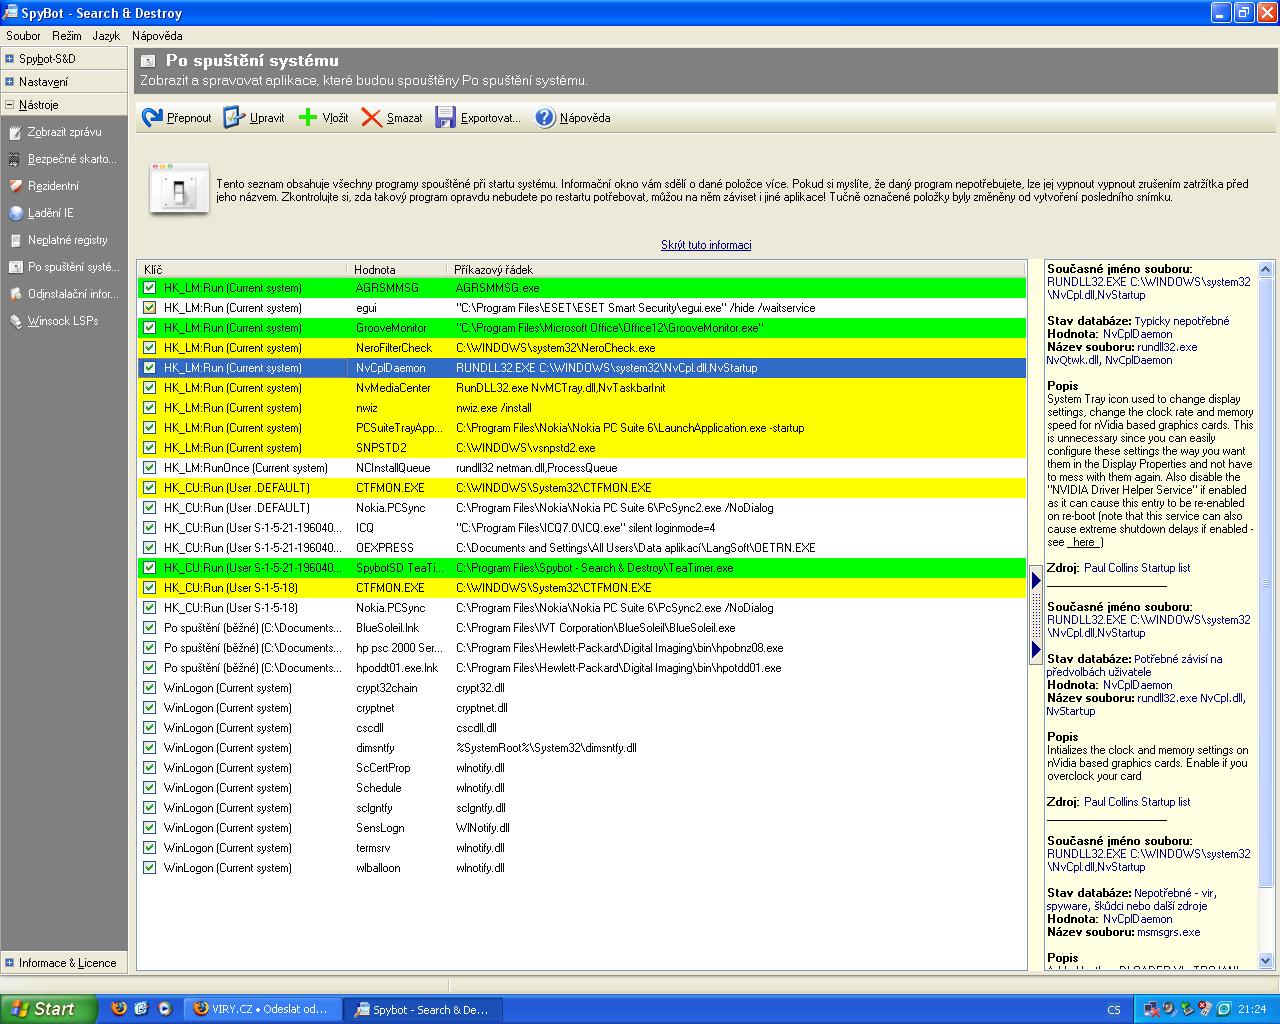Disable the NeroFilterCheck startup entry checkbox

point(150,348)
